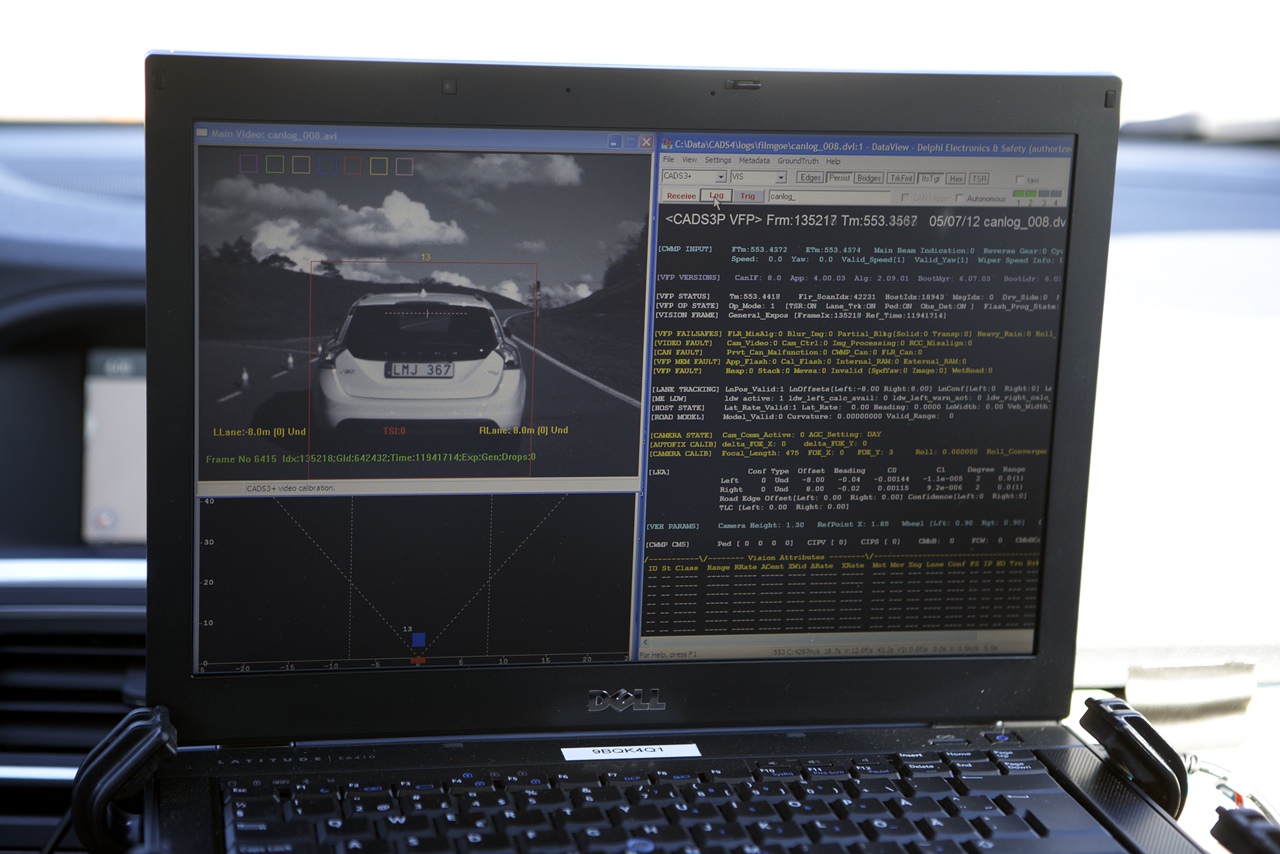Toggle the Hex display button
1280x854 pixels.
click(956, 179)
